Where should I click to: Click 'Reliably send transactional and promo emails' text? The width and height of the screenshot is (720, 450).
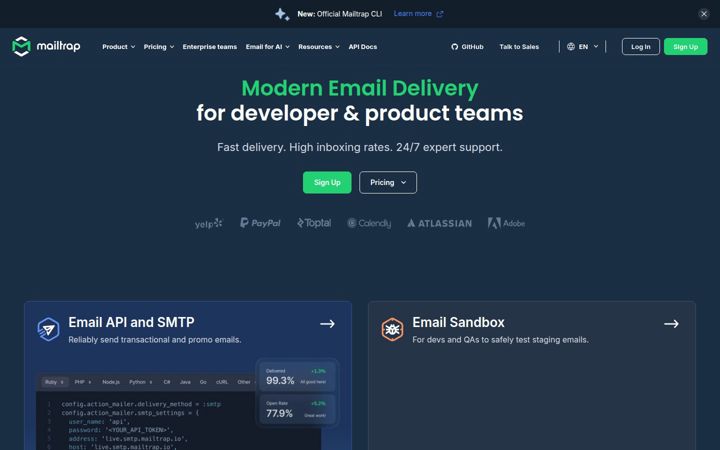(155, 340)
